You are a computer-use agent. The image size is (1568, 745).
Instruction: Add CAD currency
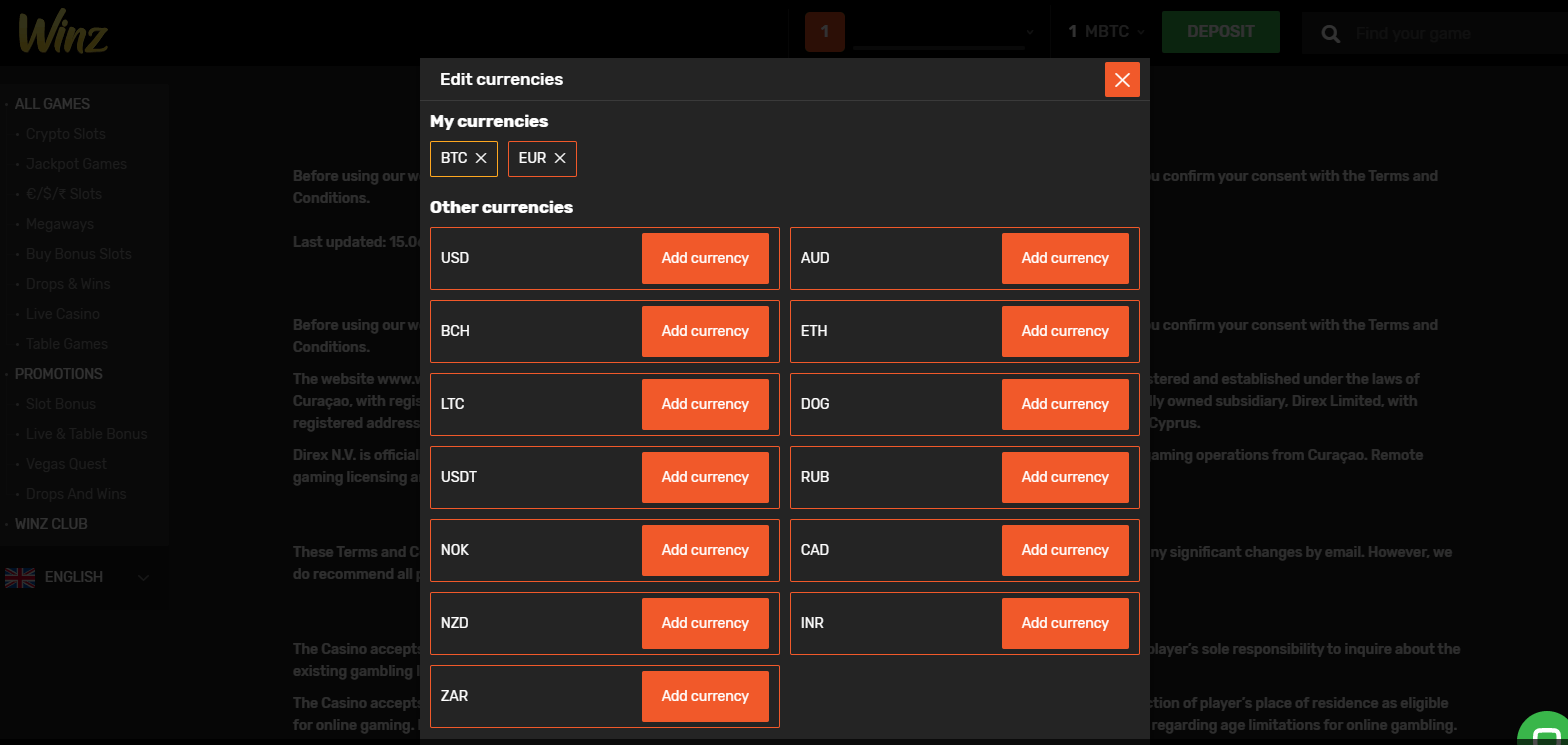click(x=1065, y=550)
